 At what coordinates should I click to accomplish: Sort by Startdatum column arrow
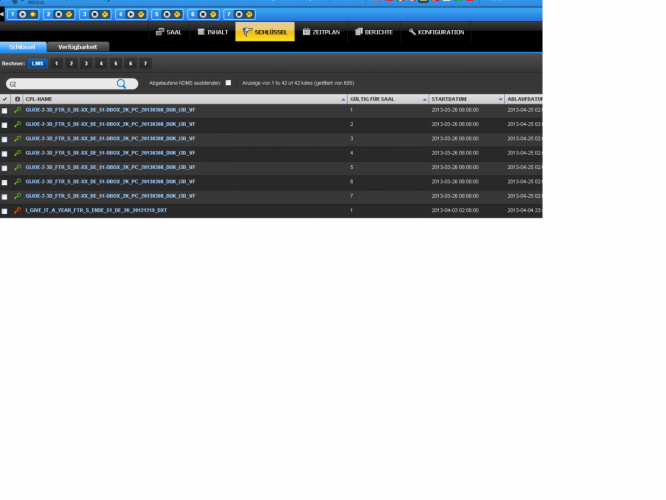click(x=500, y=99)
